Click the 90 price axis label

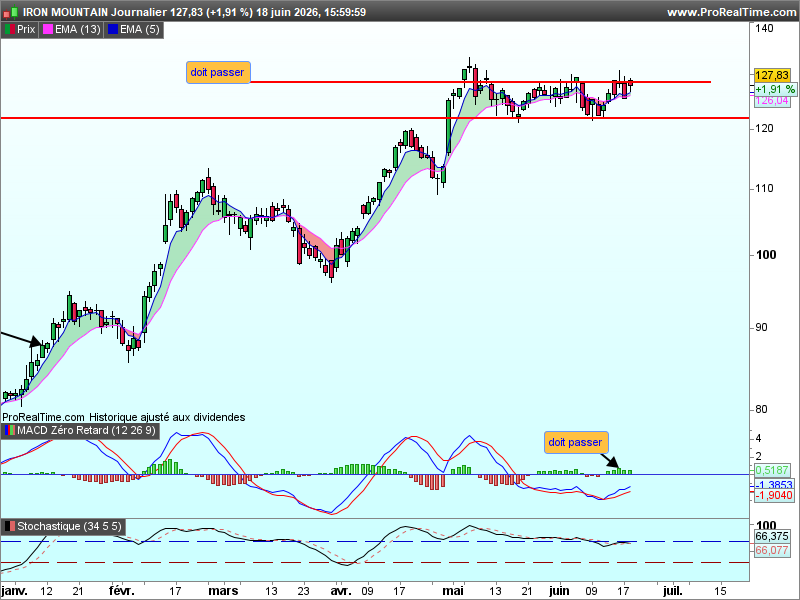click(761, 328)
